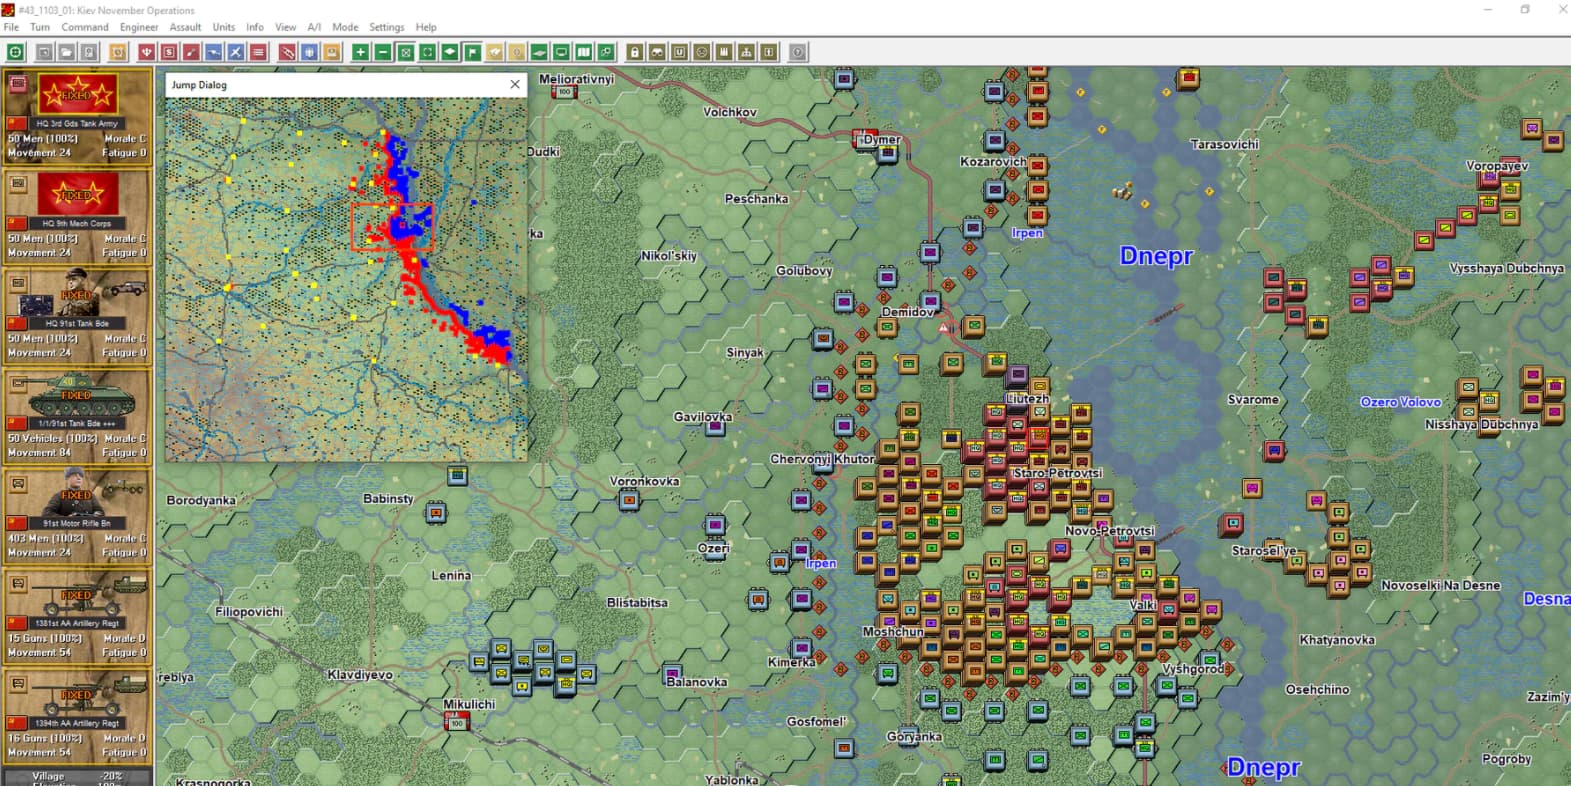The width and height of the screenshot is (1571, 786).
Task: Open the Engineer menu
Action: coord(139,27)
